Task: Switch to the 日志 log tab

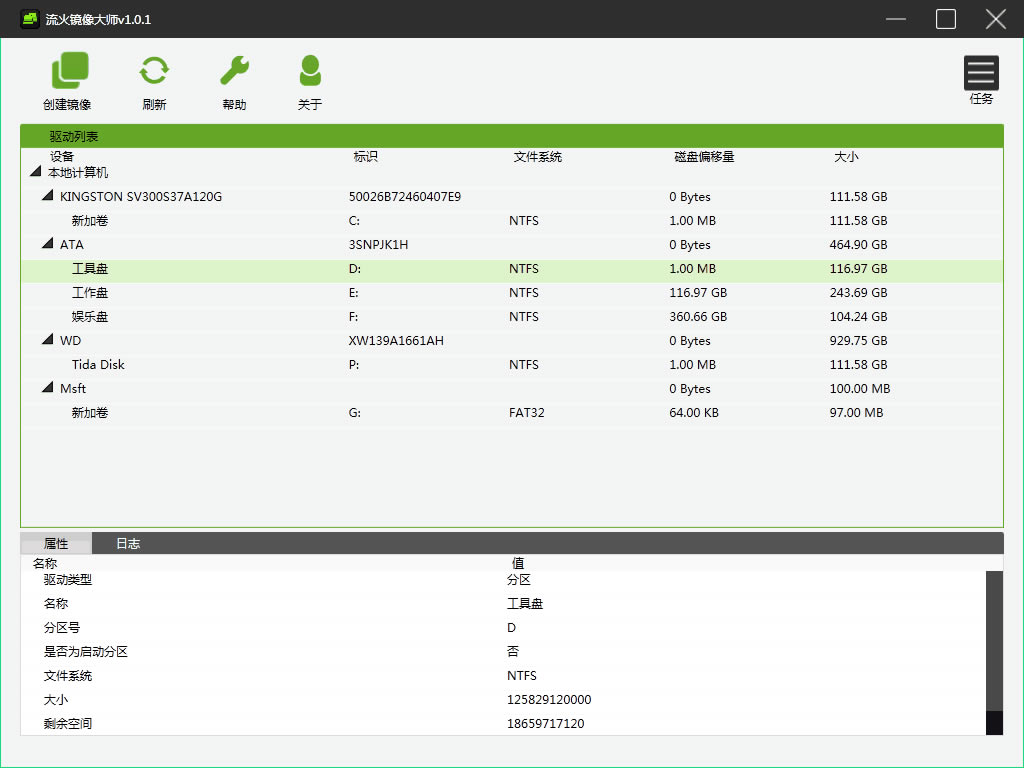Action: 128,544
